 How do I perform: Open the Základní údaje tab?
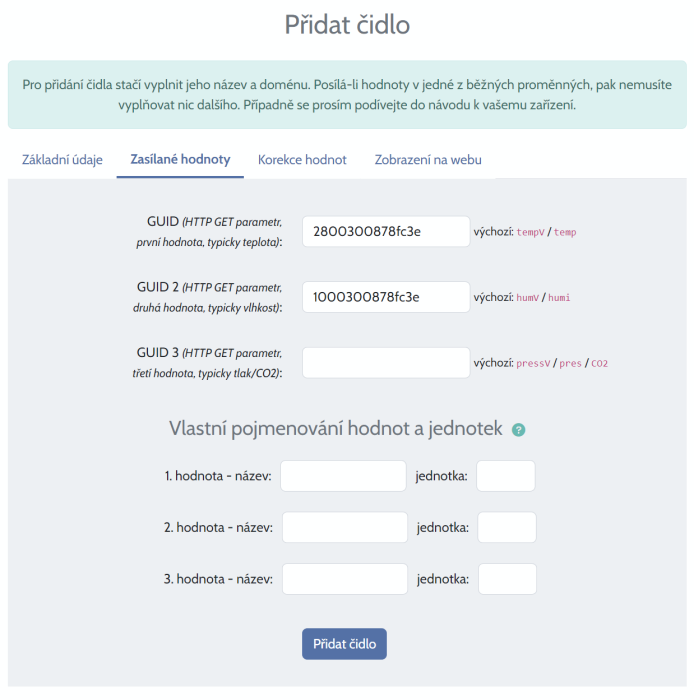[x=62, y=160]
